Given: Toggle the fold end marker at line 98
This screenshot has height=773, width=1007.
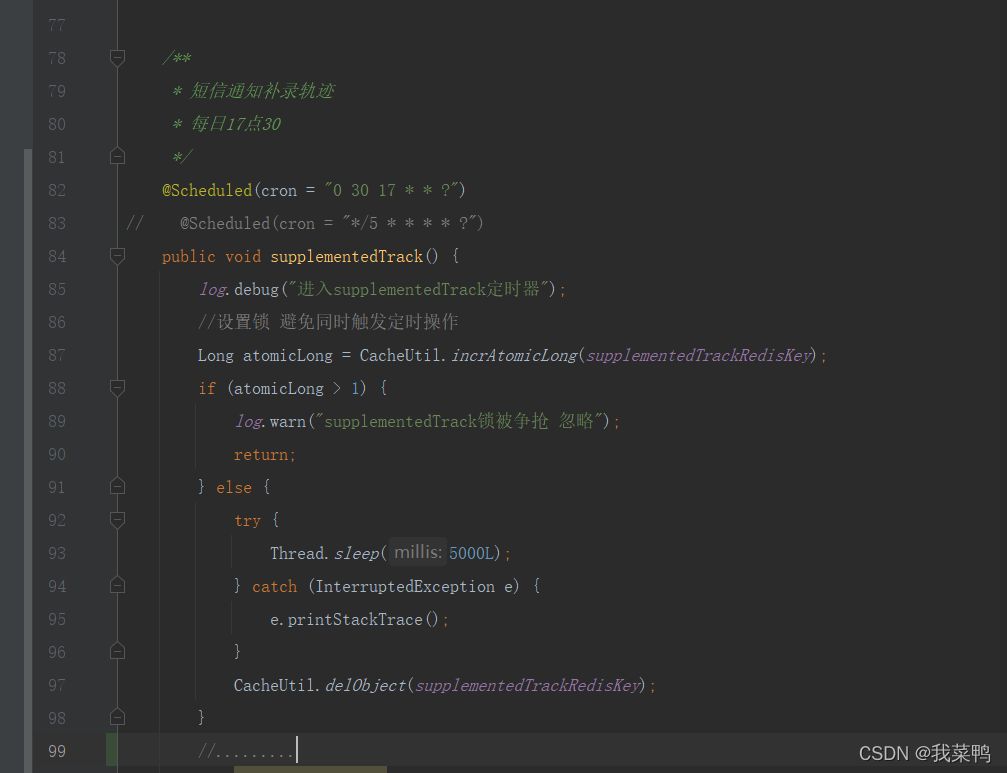Looking at the screenshot, I should (117, 717).
